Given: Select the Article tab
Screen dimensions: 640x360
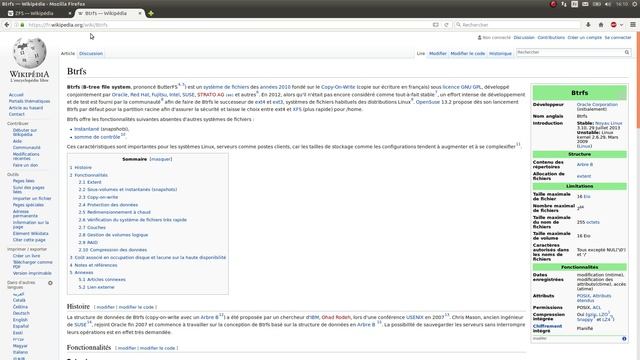Looking at the screenshot, I should pos(68,53).
